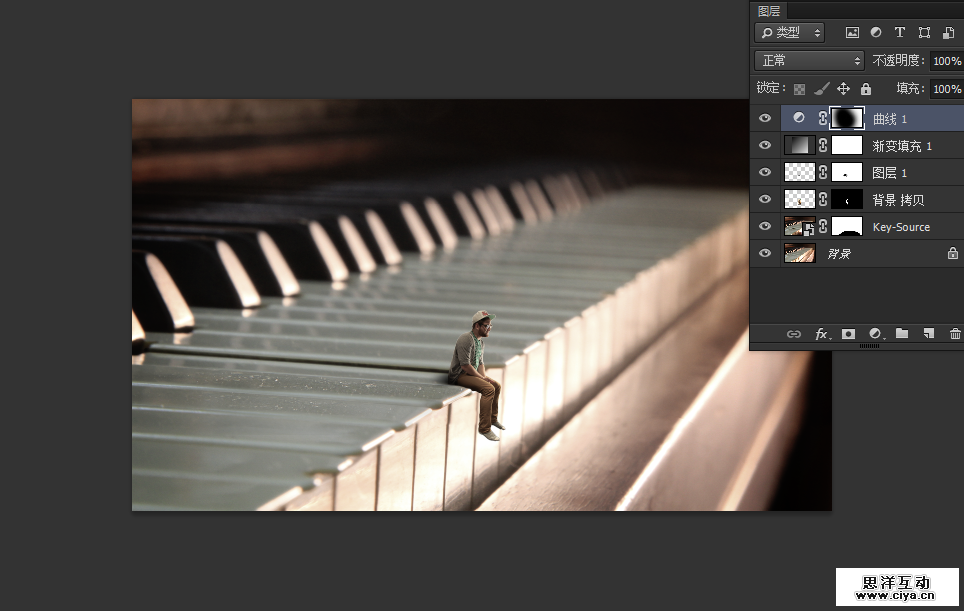Select the 图层 1 layer name
Screen dimensions: 964x611
coord(889,173)
